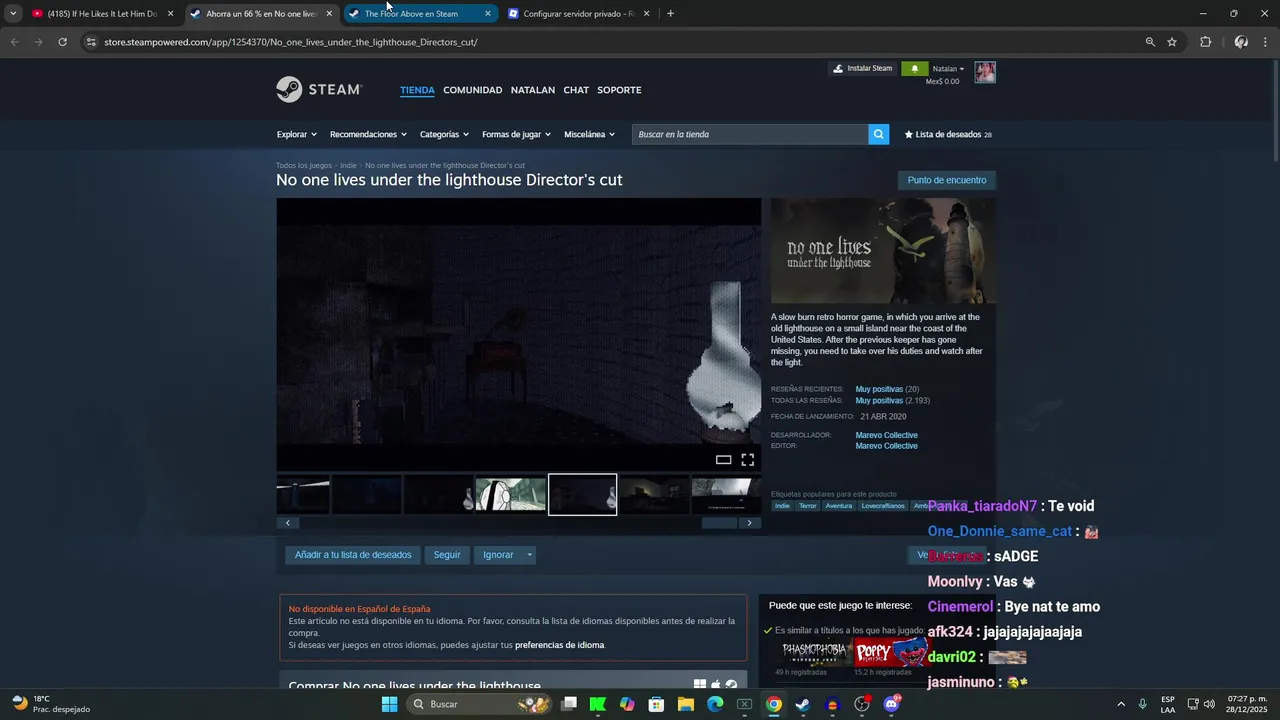This screenshot has height=720, width=1280.
Task: Enter fullscreen on the screenshot viewer
Action: point(747,460)
